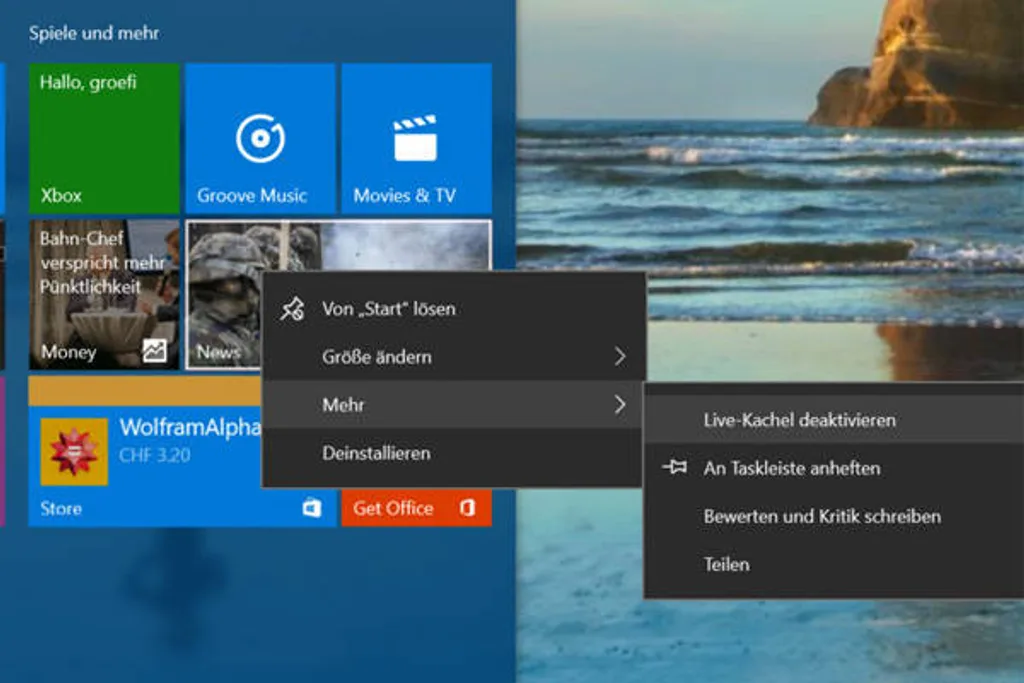Image resolution: width=1024 pixels, height=683 pixels.
Task: Select 'An Taskleiste anheften'
Action: click(834, 468)
